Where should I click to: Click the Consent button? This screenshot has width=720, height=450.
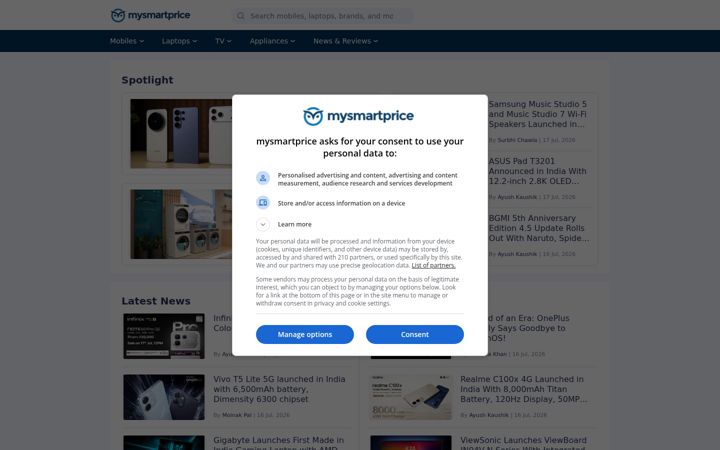pyautogui.click(x=415, y=334)
